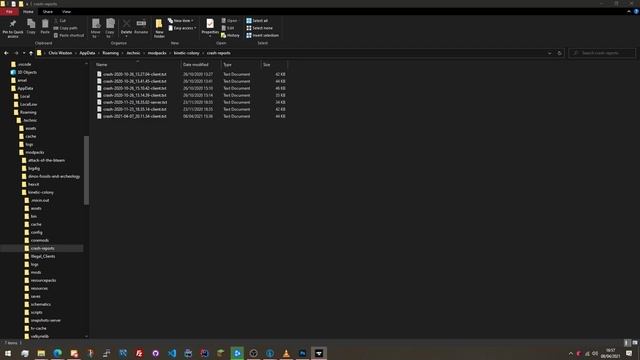This screenshot has height=360, width=640.
Task: Click Select none in ribbon
Action: tap(259, 28)
